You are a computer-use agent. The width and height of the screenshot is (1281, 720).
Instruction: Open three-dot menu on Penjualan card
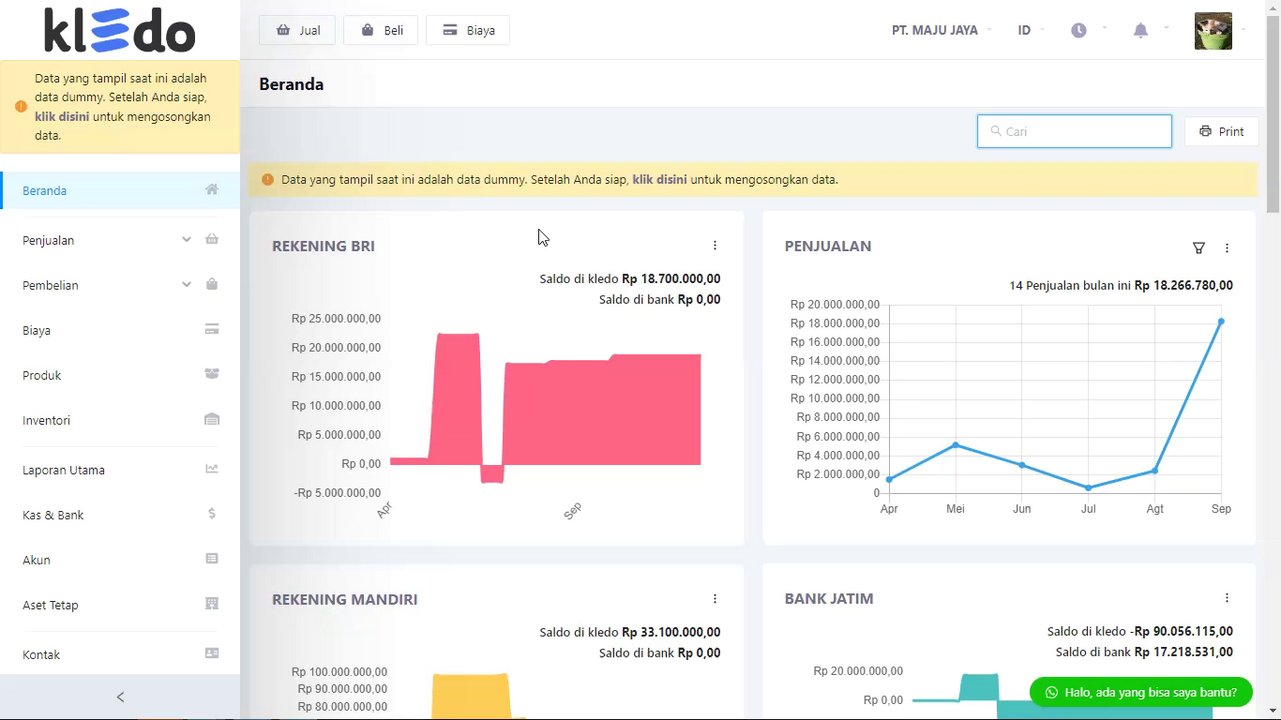(x=1226, y=248)
